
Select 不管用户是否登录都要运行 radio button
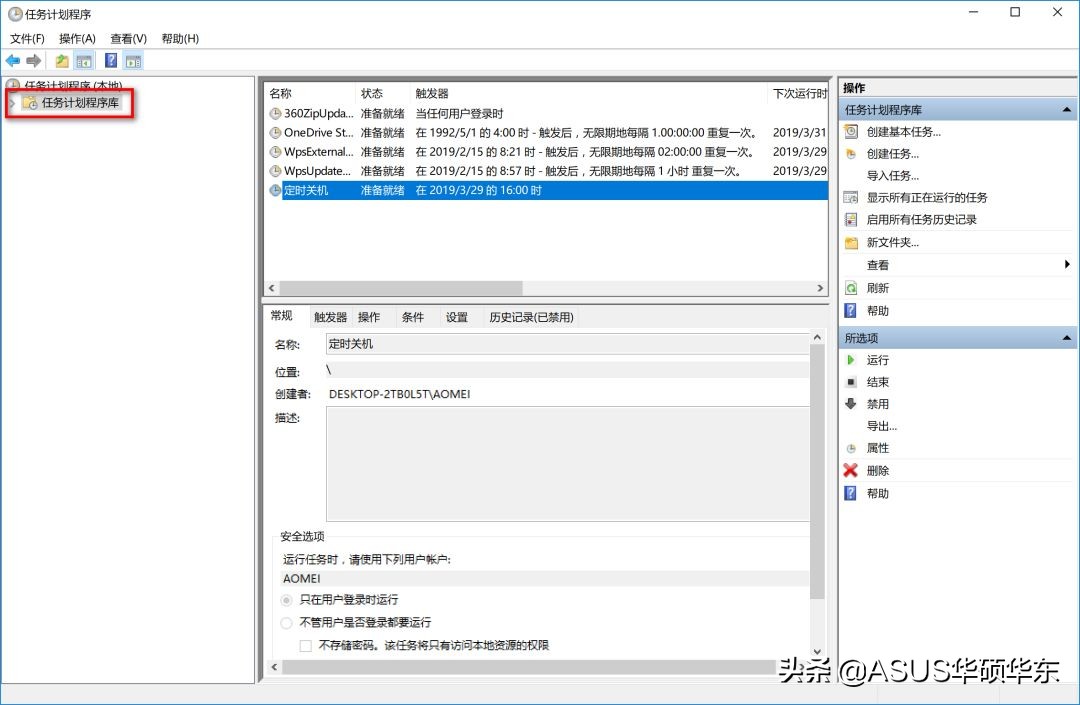click(x=287, y=623)
